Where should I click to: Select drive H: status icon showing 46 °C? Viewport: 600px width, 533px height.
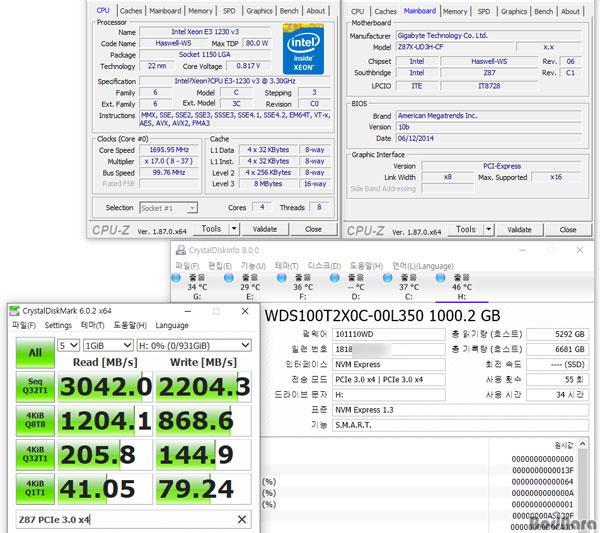point(440,278)
